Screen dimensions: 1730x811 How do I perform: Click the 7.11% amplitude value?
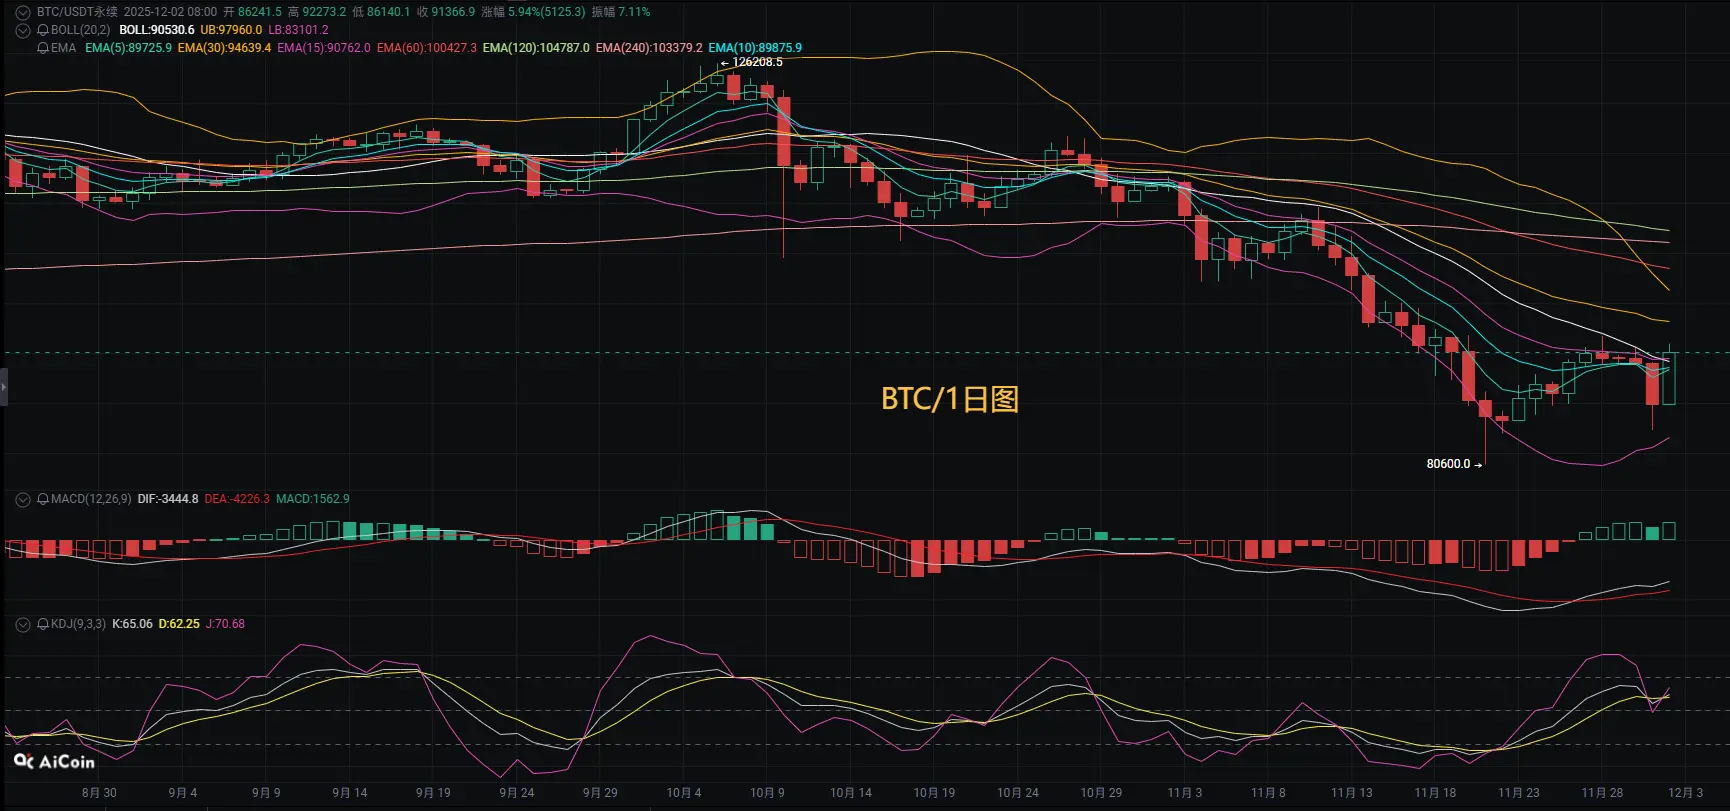pos(634,12)
